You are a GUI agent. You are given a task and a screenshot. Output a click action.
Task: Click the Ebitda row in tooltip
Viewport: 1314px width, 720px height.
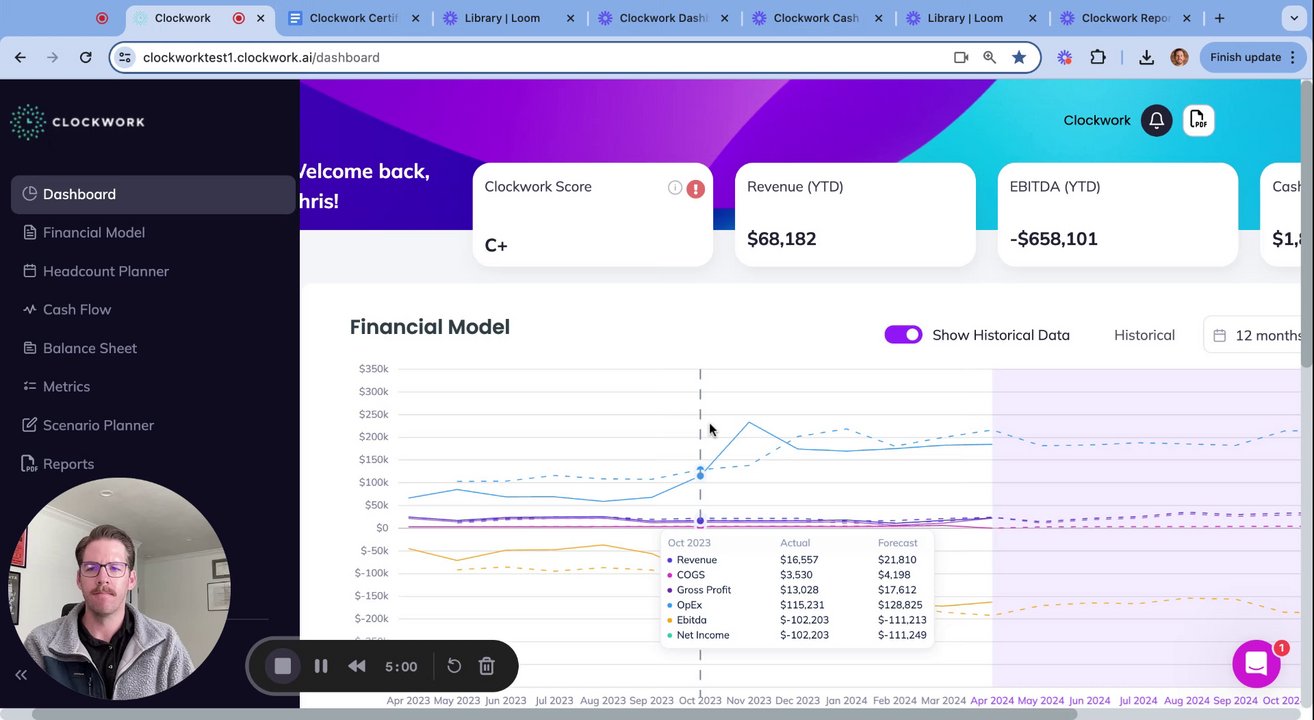click(797, 620)
